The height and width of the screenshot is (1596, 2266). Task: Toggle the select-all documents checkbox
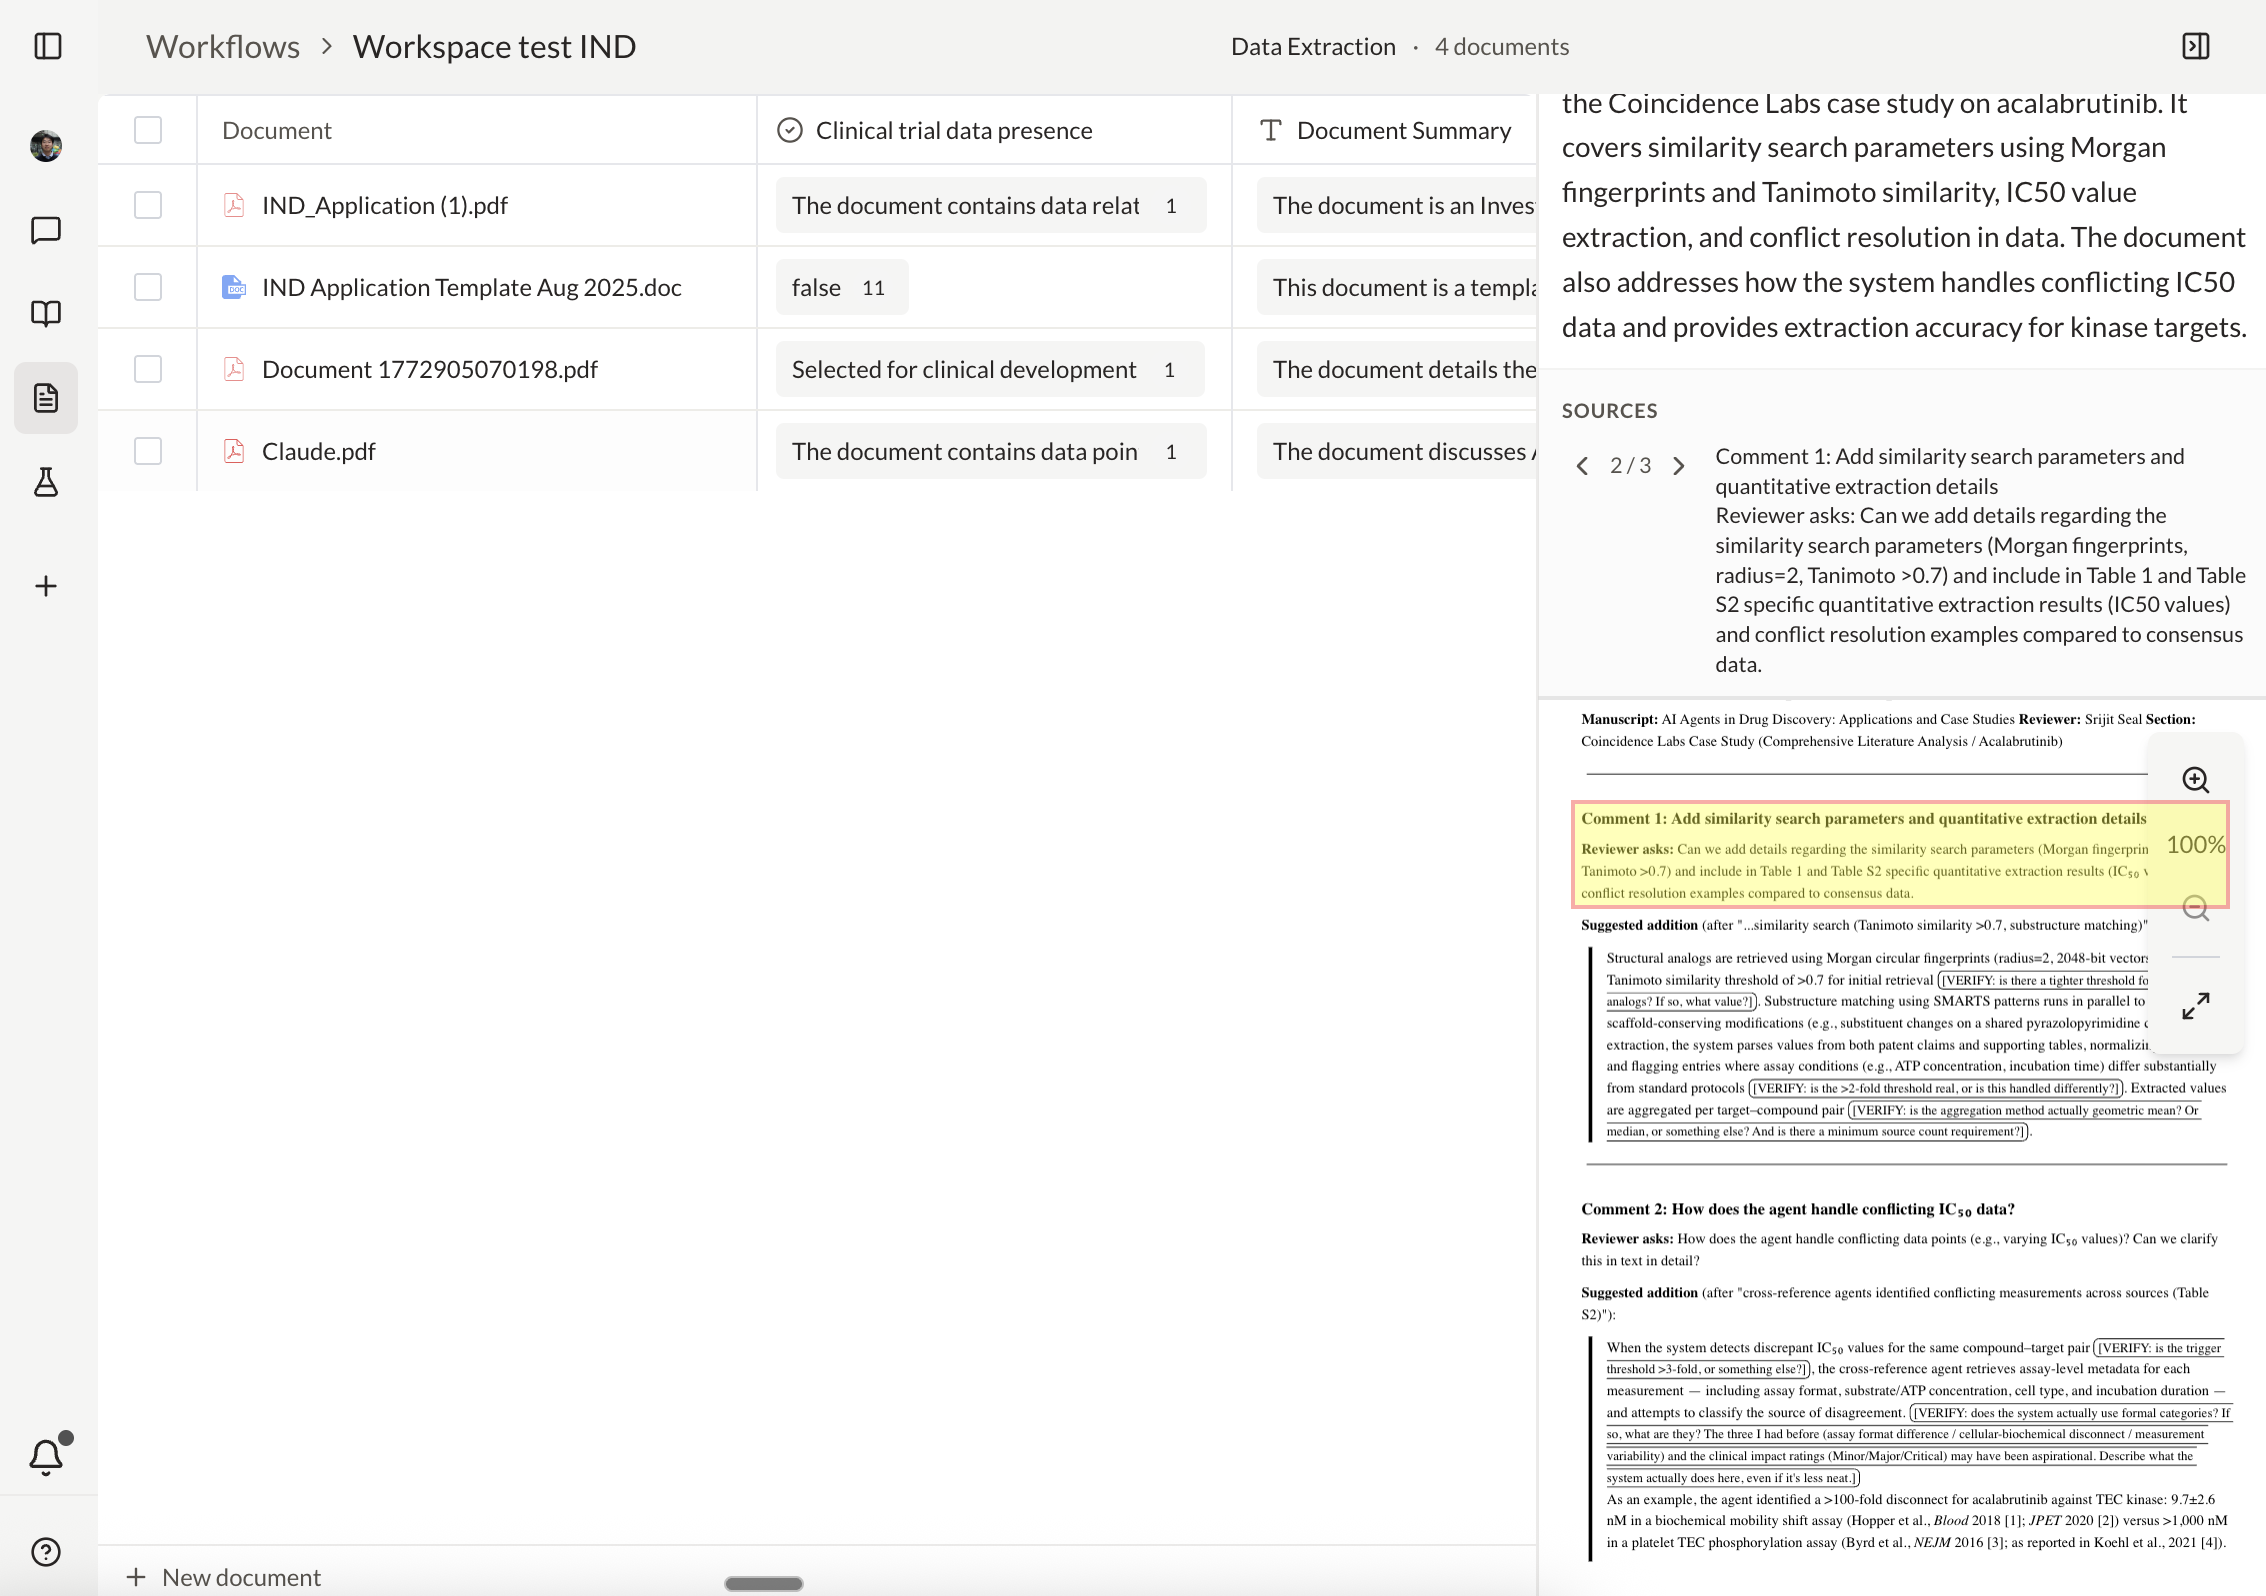pyautogui.click(x=148, y=130)
